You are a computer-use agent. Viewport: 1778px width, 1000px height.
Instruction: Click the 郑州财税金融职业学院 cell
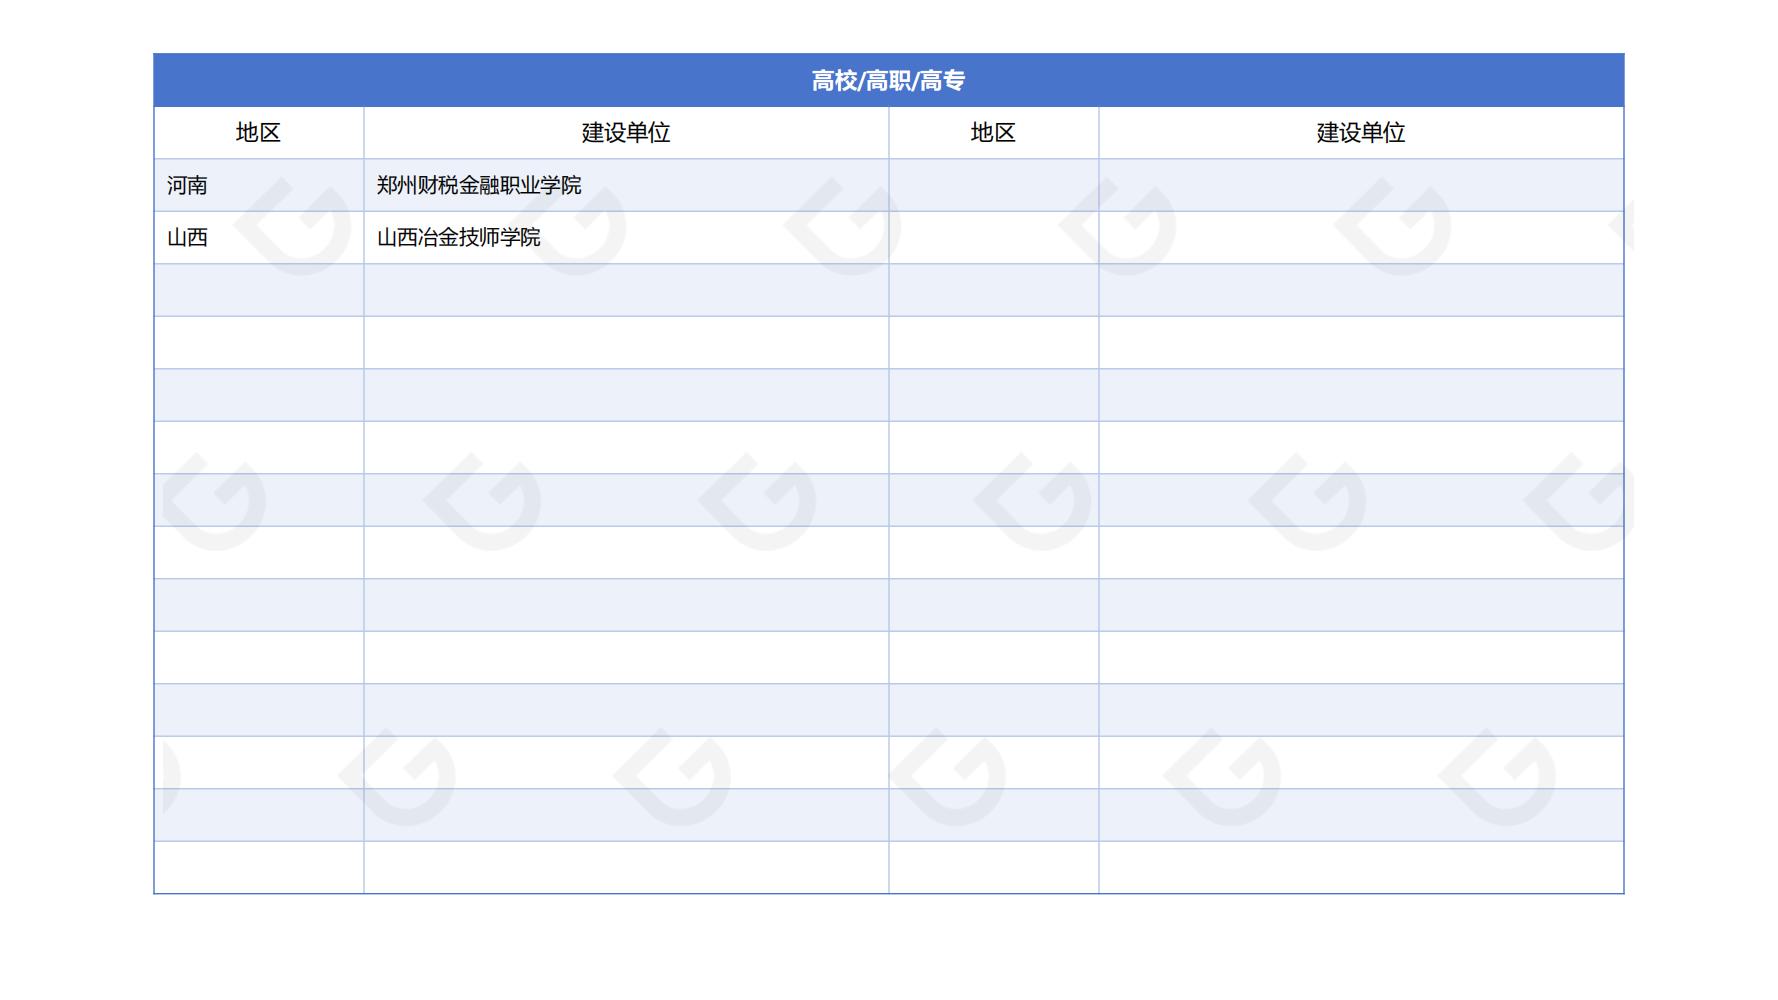626,185
